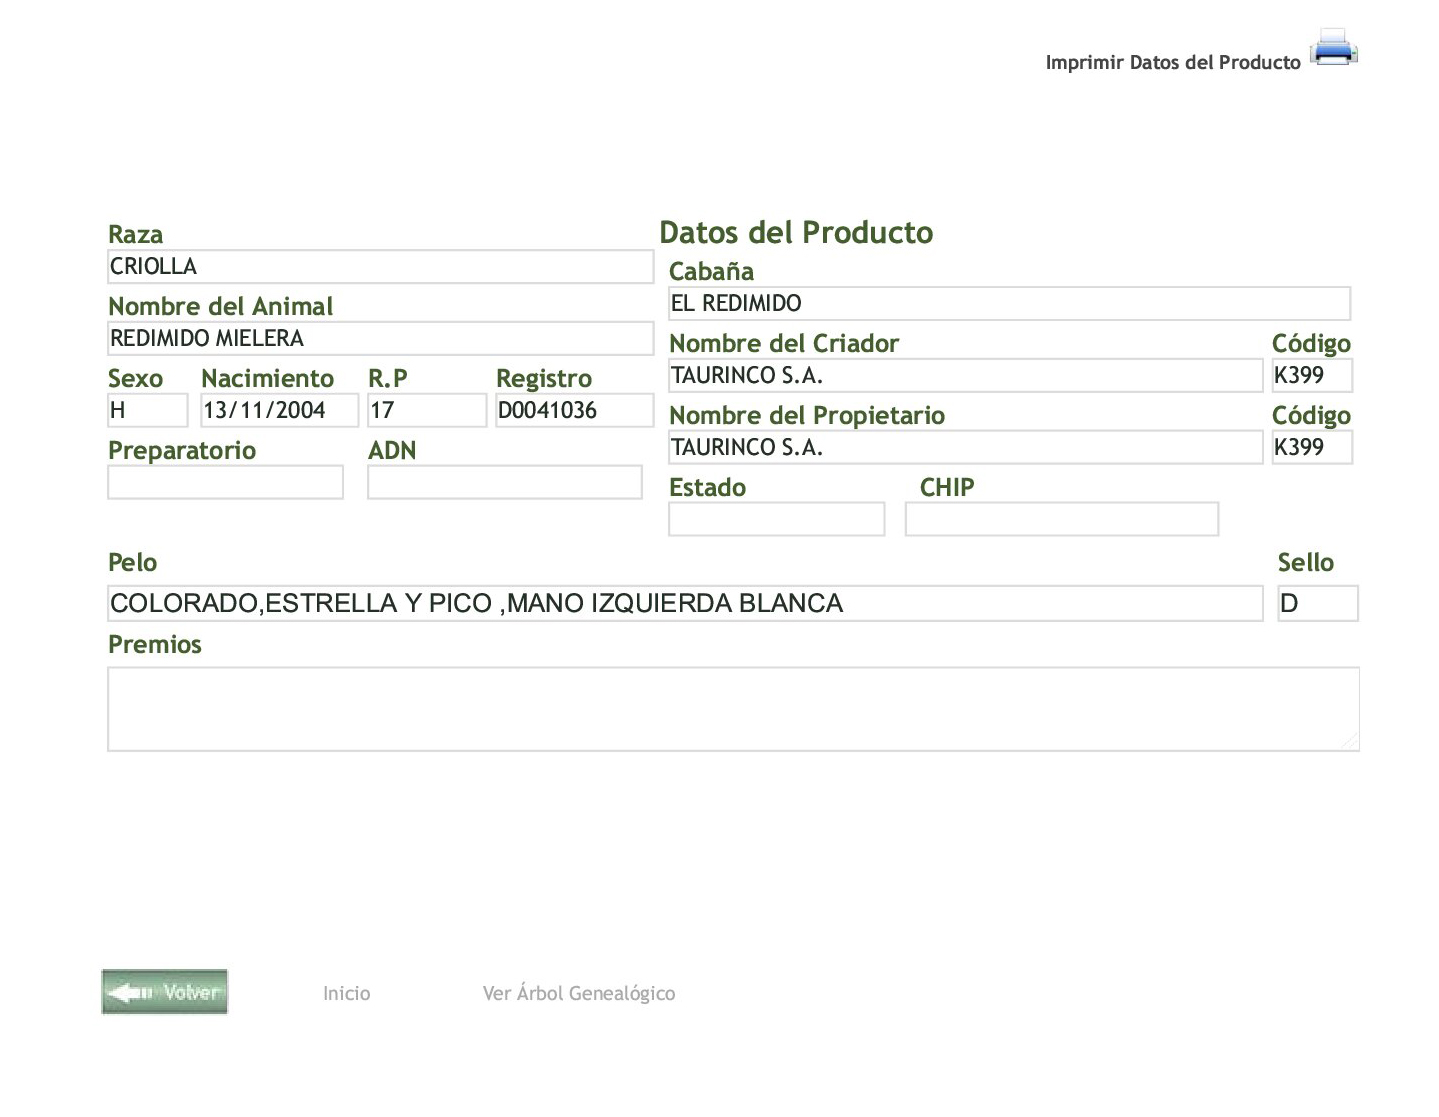
Task: Click the R.P field showing 17
Action: pos(426,411)
